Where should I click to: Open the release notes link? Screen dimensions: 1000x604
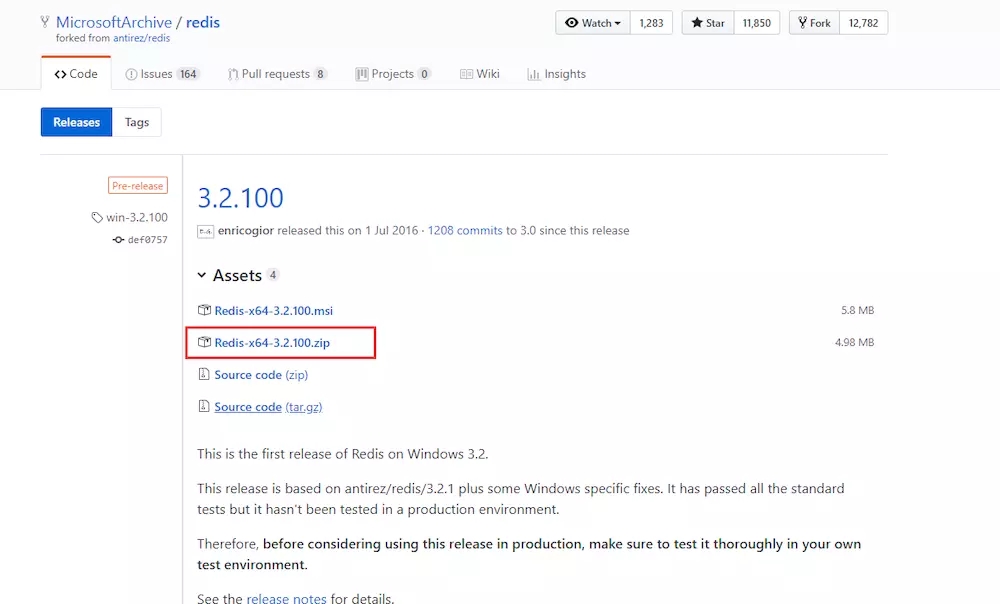point(286,598)
